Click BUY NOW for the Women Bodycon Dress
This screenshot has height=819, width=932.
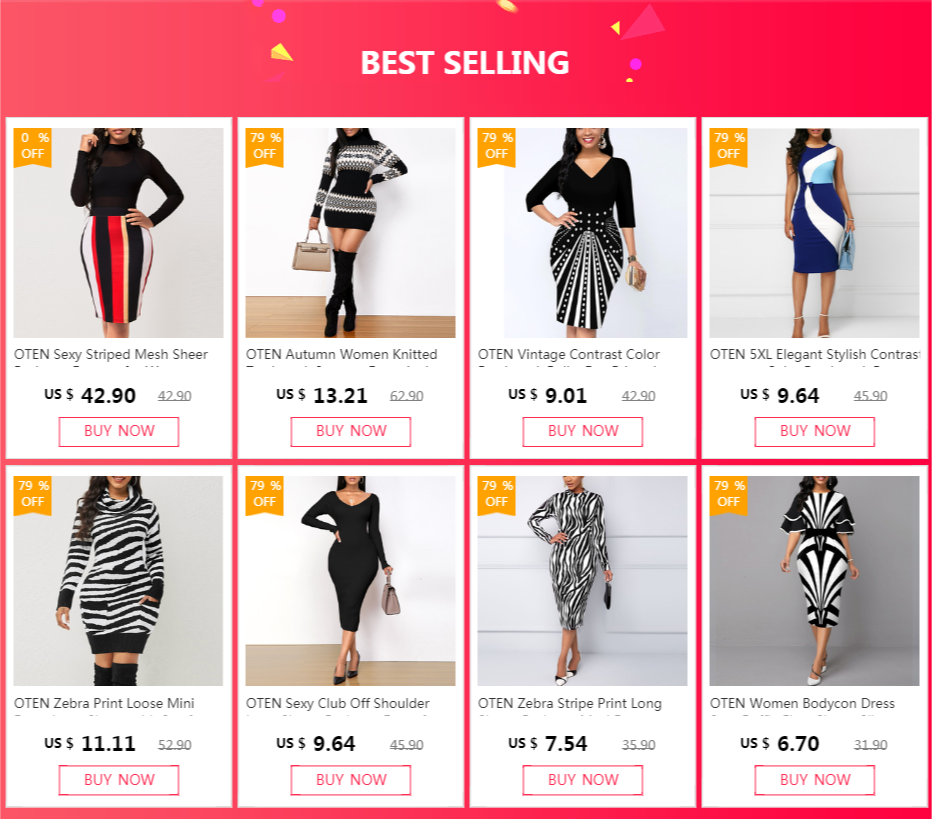(814, 780)
